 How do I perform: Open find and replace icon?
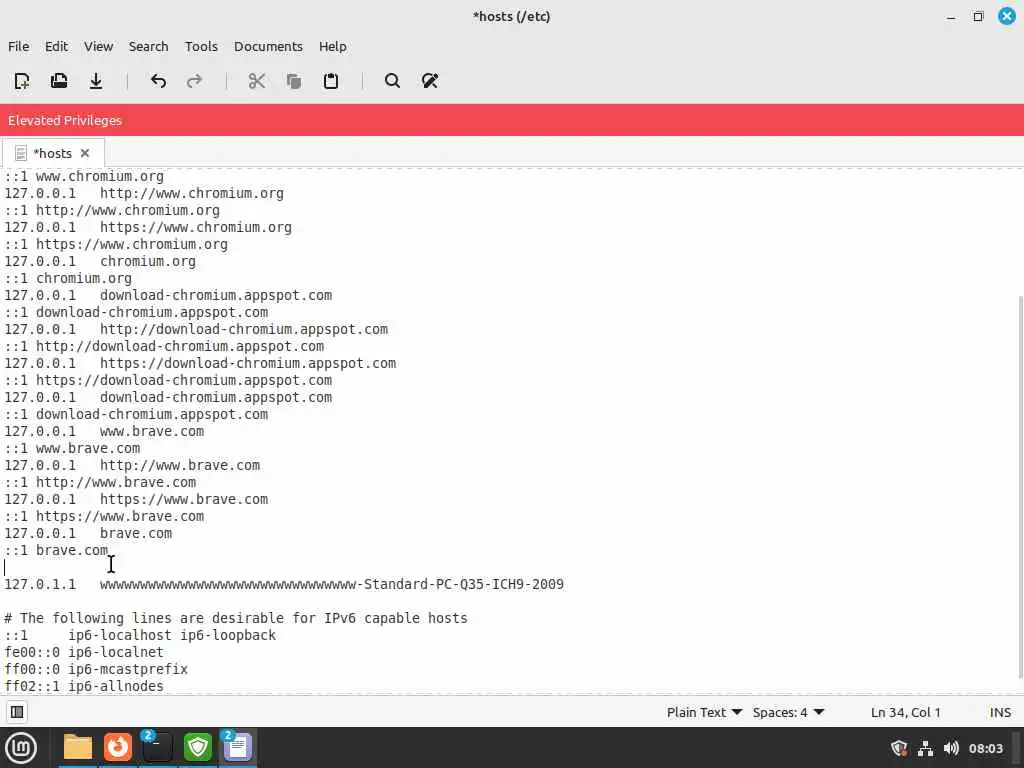click(430, 81)
